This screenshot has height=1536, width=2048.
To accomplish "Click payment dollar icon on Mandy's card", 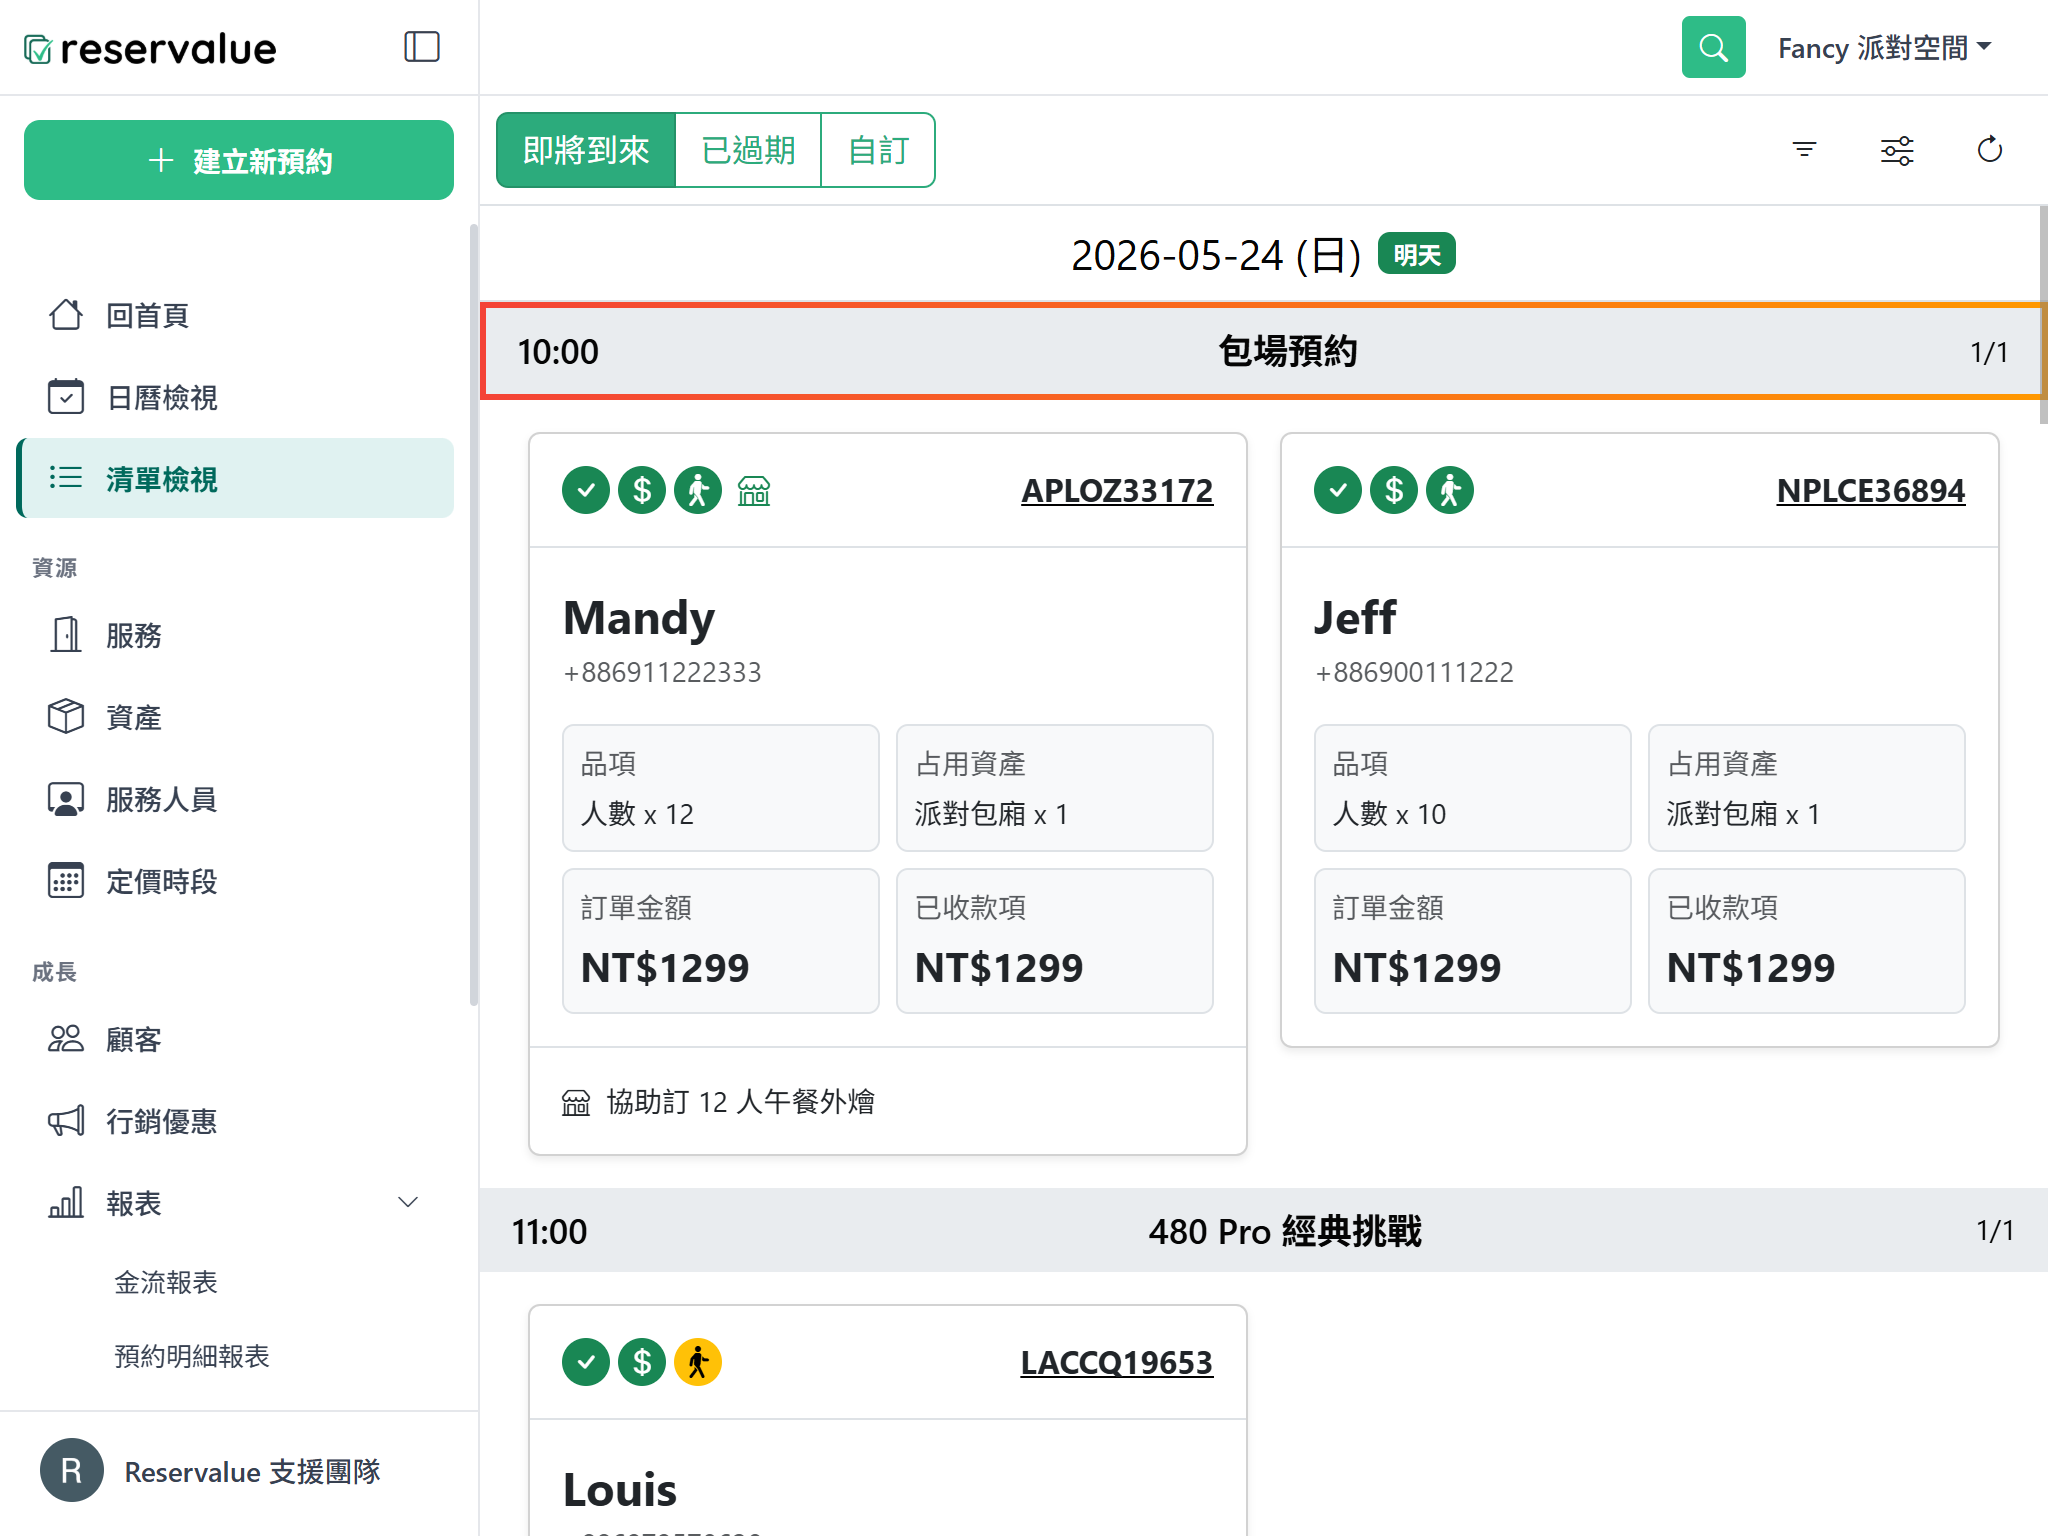I will [642, 490].
